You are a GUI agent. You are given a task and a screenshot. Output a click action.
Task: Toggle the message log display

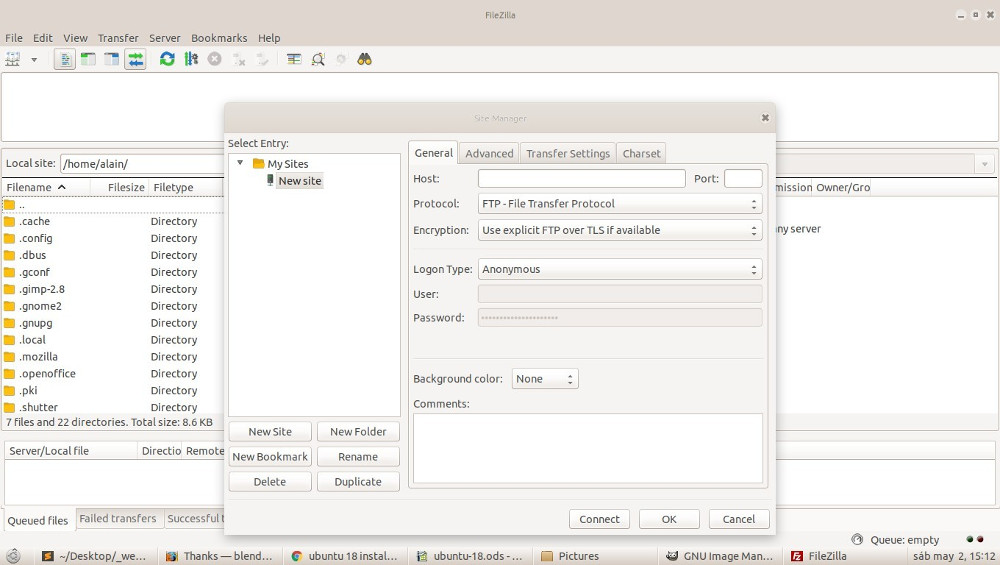point(64,59)
